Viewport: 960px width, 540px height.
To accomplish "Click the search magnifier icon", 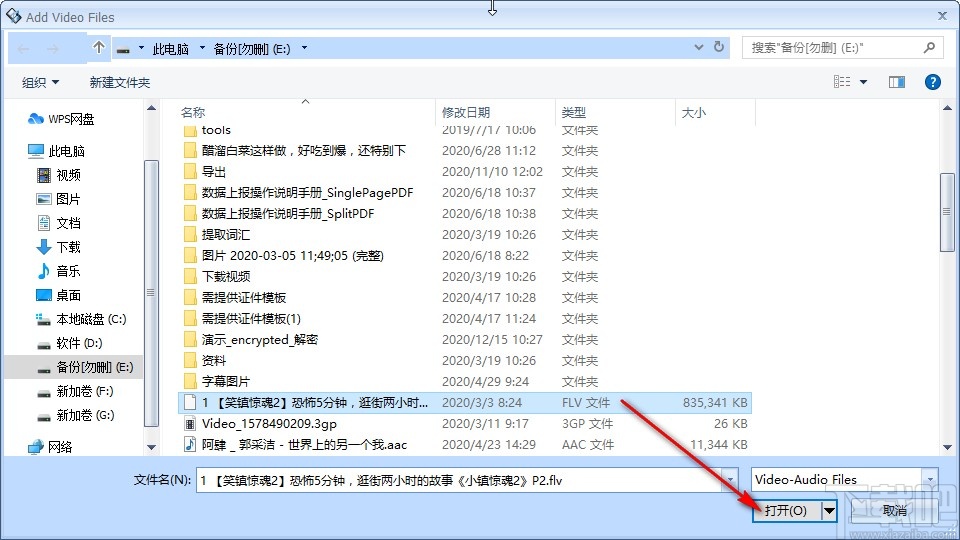I will (929, 47).
